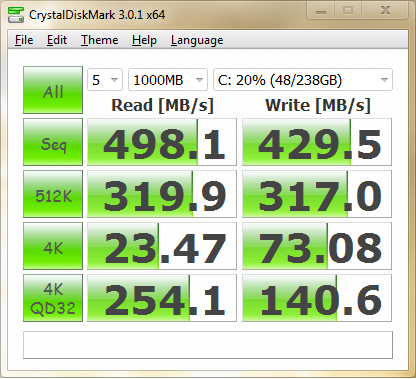Click 4K write result 73.08
This screenshot has width=416, height=379.
317,246
